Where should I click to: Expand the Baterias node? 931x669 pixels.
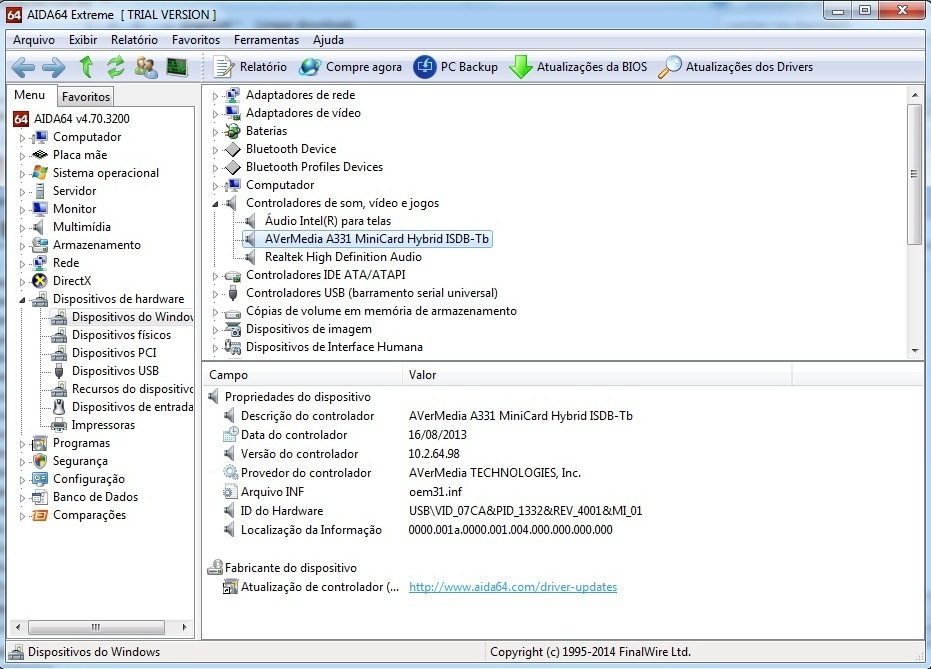coord(215,132)
